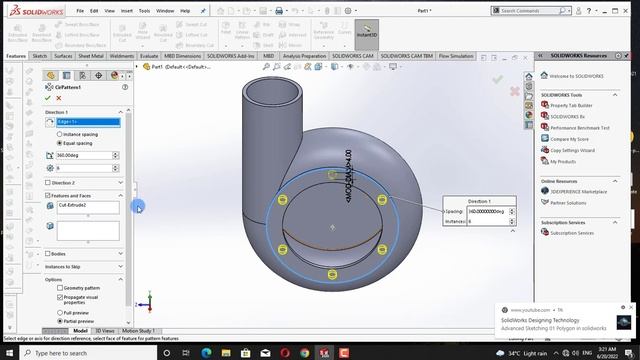
Task: Accept CirPattern1 with the green checkmark
Action: (x=48, y=98)
